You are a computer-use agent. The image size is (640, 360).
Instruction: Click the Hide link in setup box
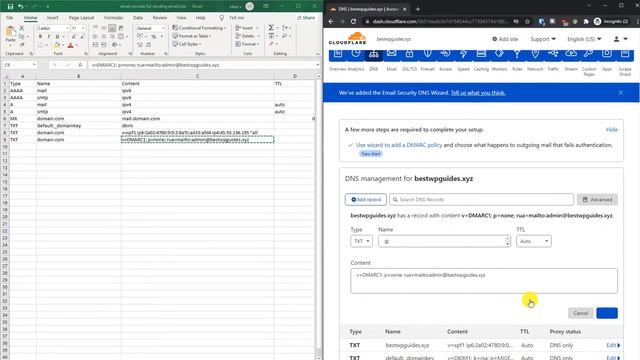pos(612,129)
